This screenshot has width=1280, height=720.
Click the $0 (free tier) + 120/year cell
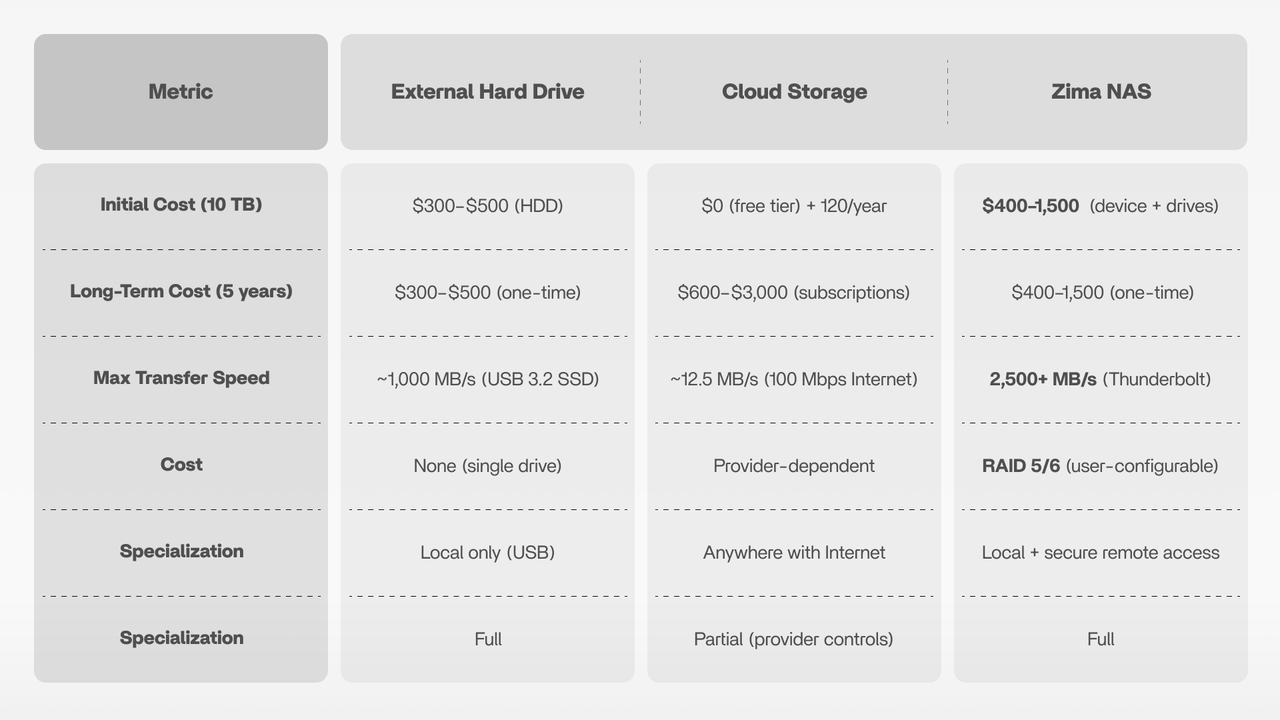(x=794, y=206)
